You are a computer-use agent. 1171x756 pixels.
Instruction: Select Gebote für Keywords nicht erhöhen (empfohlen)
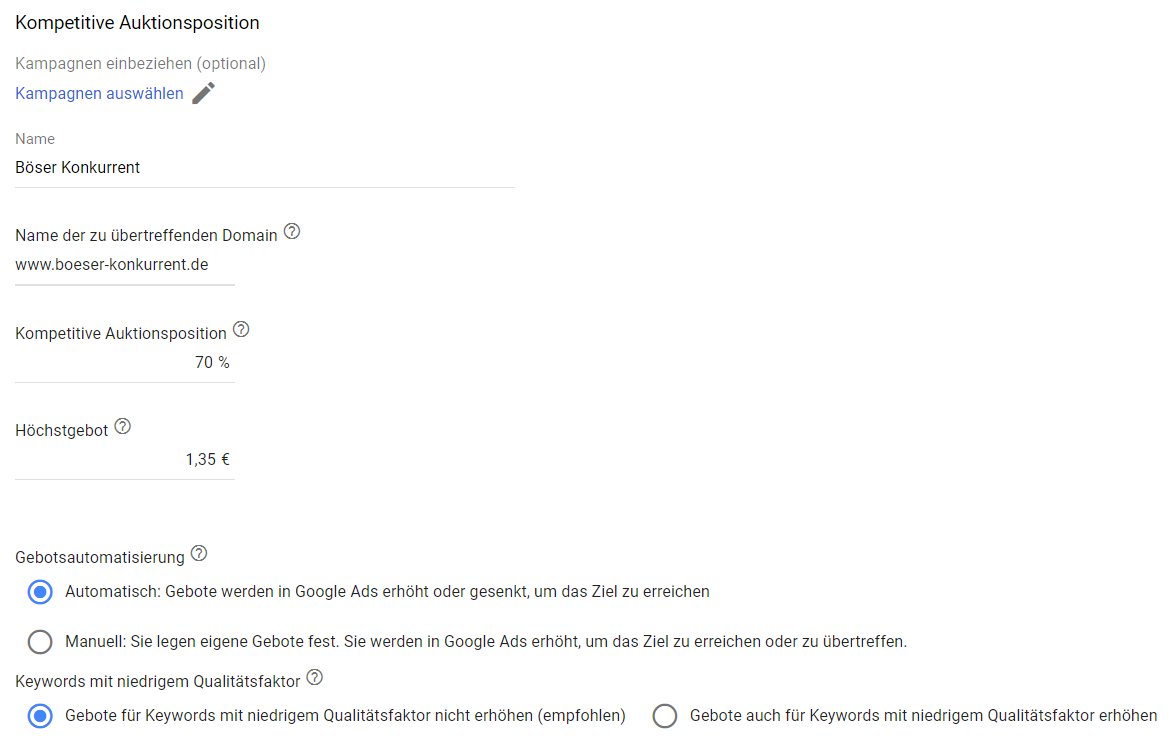point(39,716)
